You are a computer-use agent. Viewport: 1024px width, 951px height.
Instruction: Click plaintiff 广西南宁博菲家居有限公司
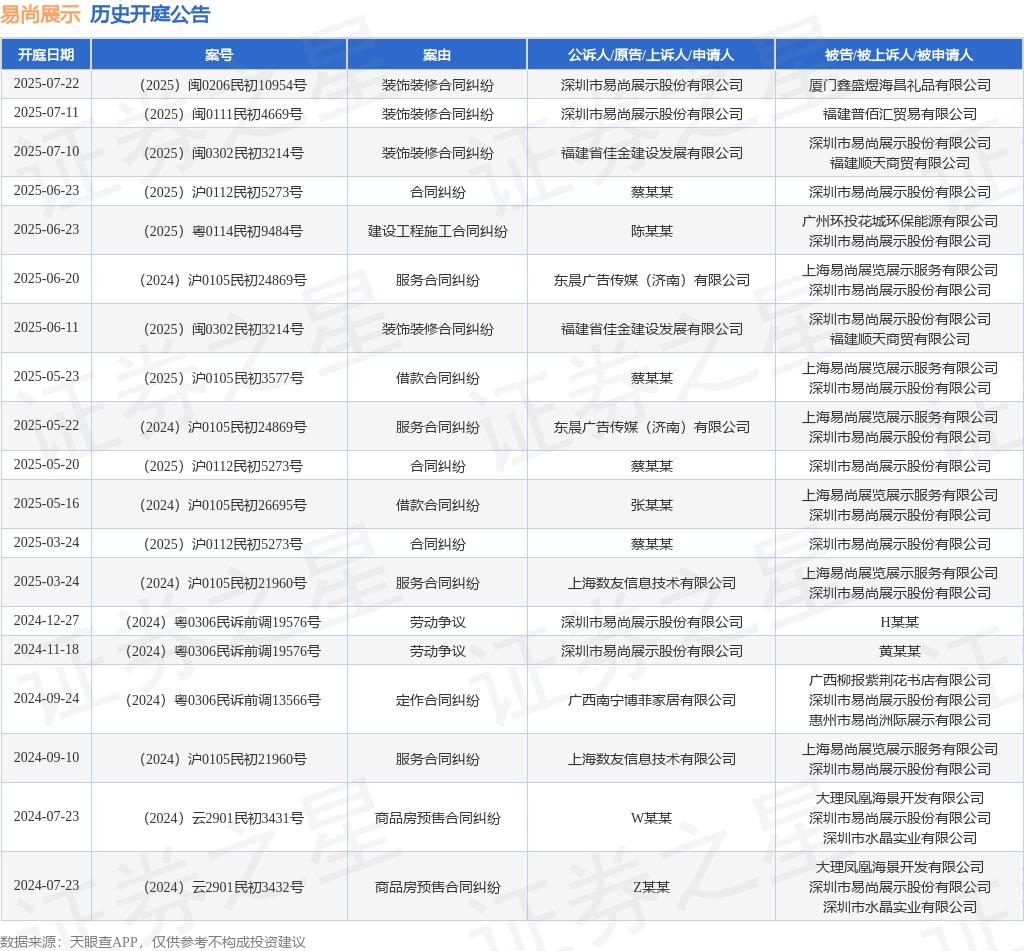652,700
